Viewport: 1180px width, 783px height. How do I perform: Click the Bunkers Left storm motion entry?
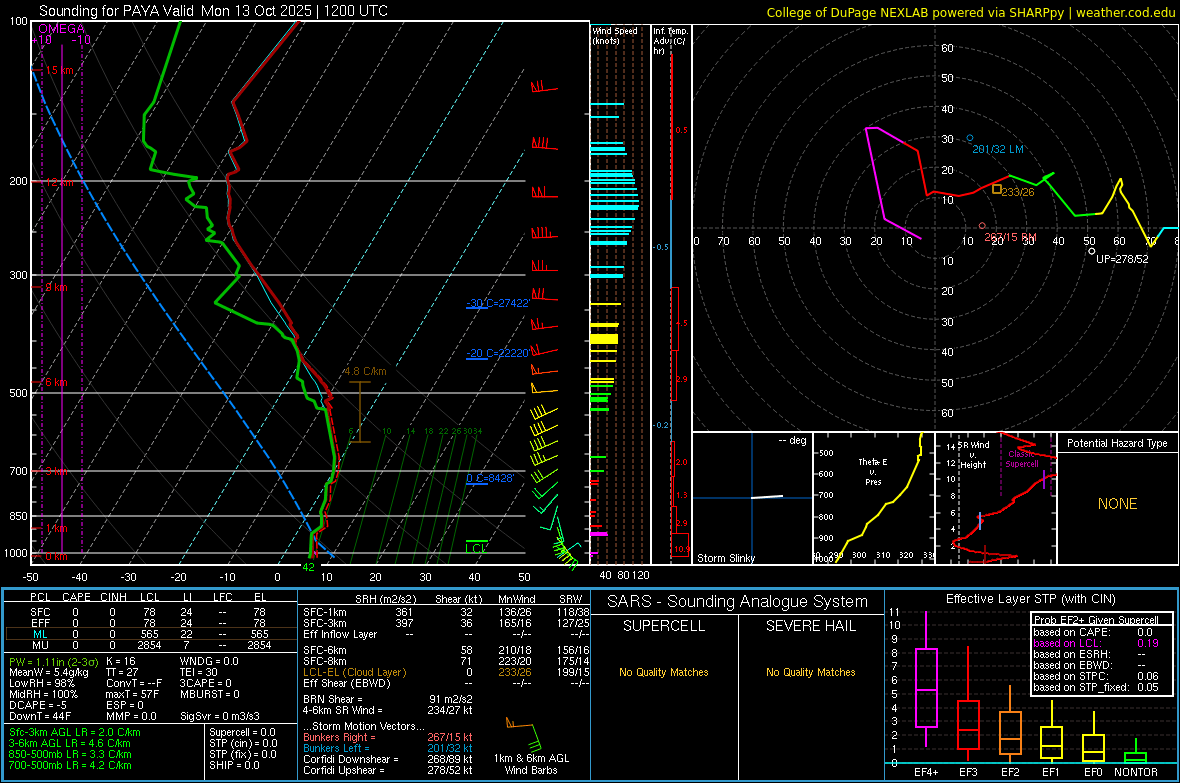(388, 748)
